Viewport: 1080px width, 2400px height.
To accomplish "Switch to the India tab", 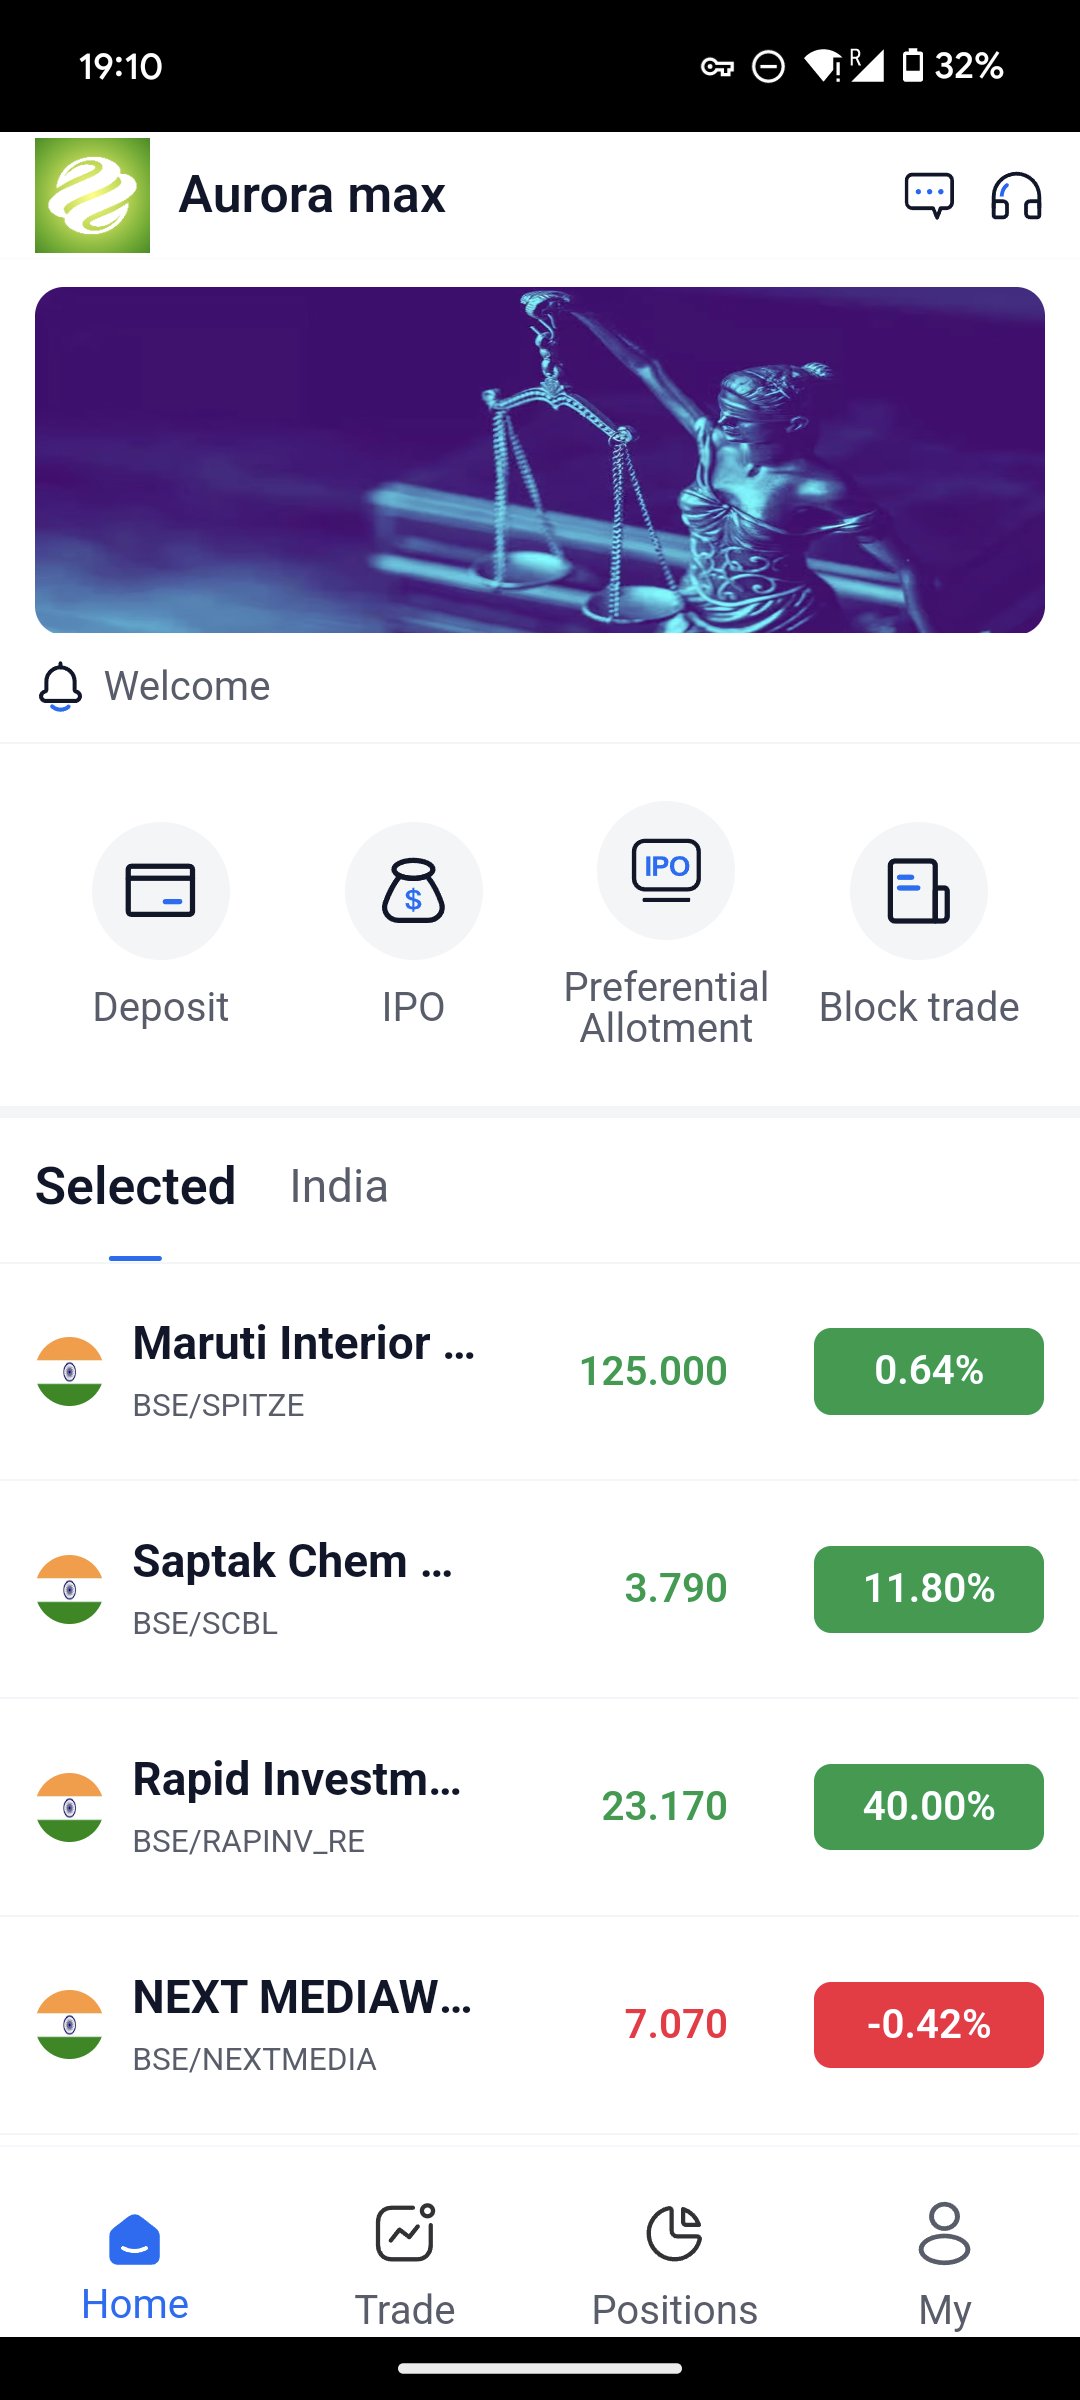I will (x=338, y=1187).
